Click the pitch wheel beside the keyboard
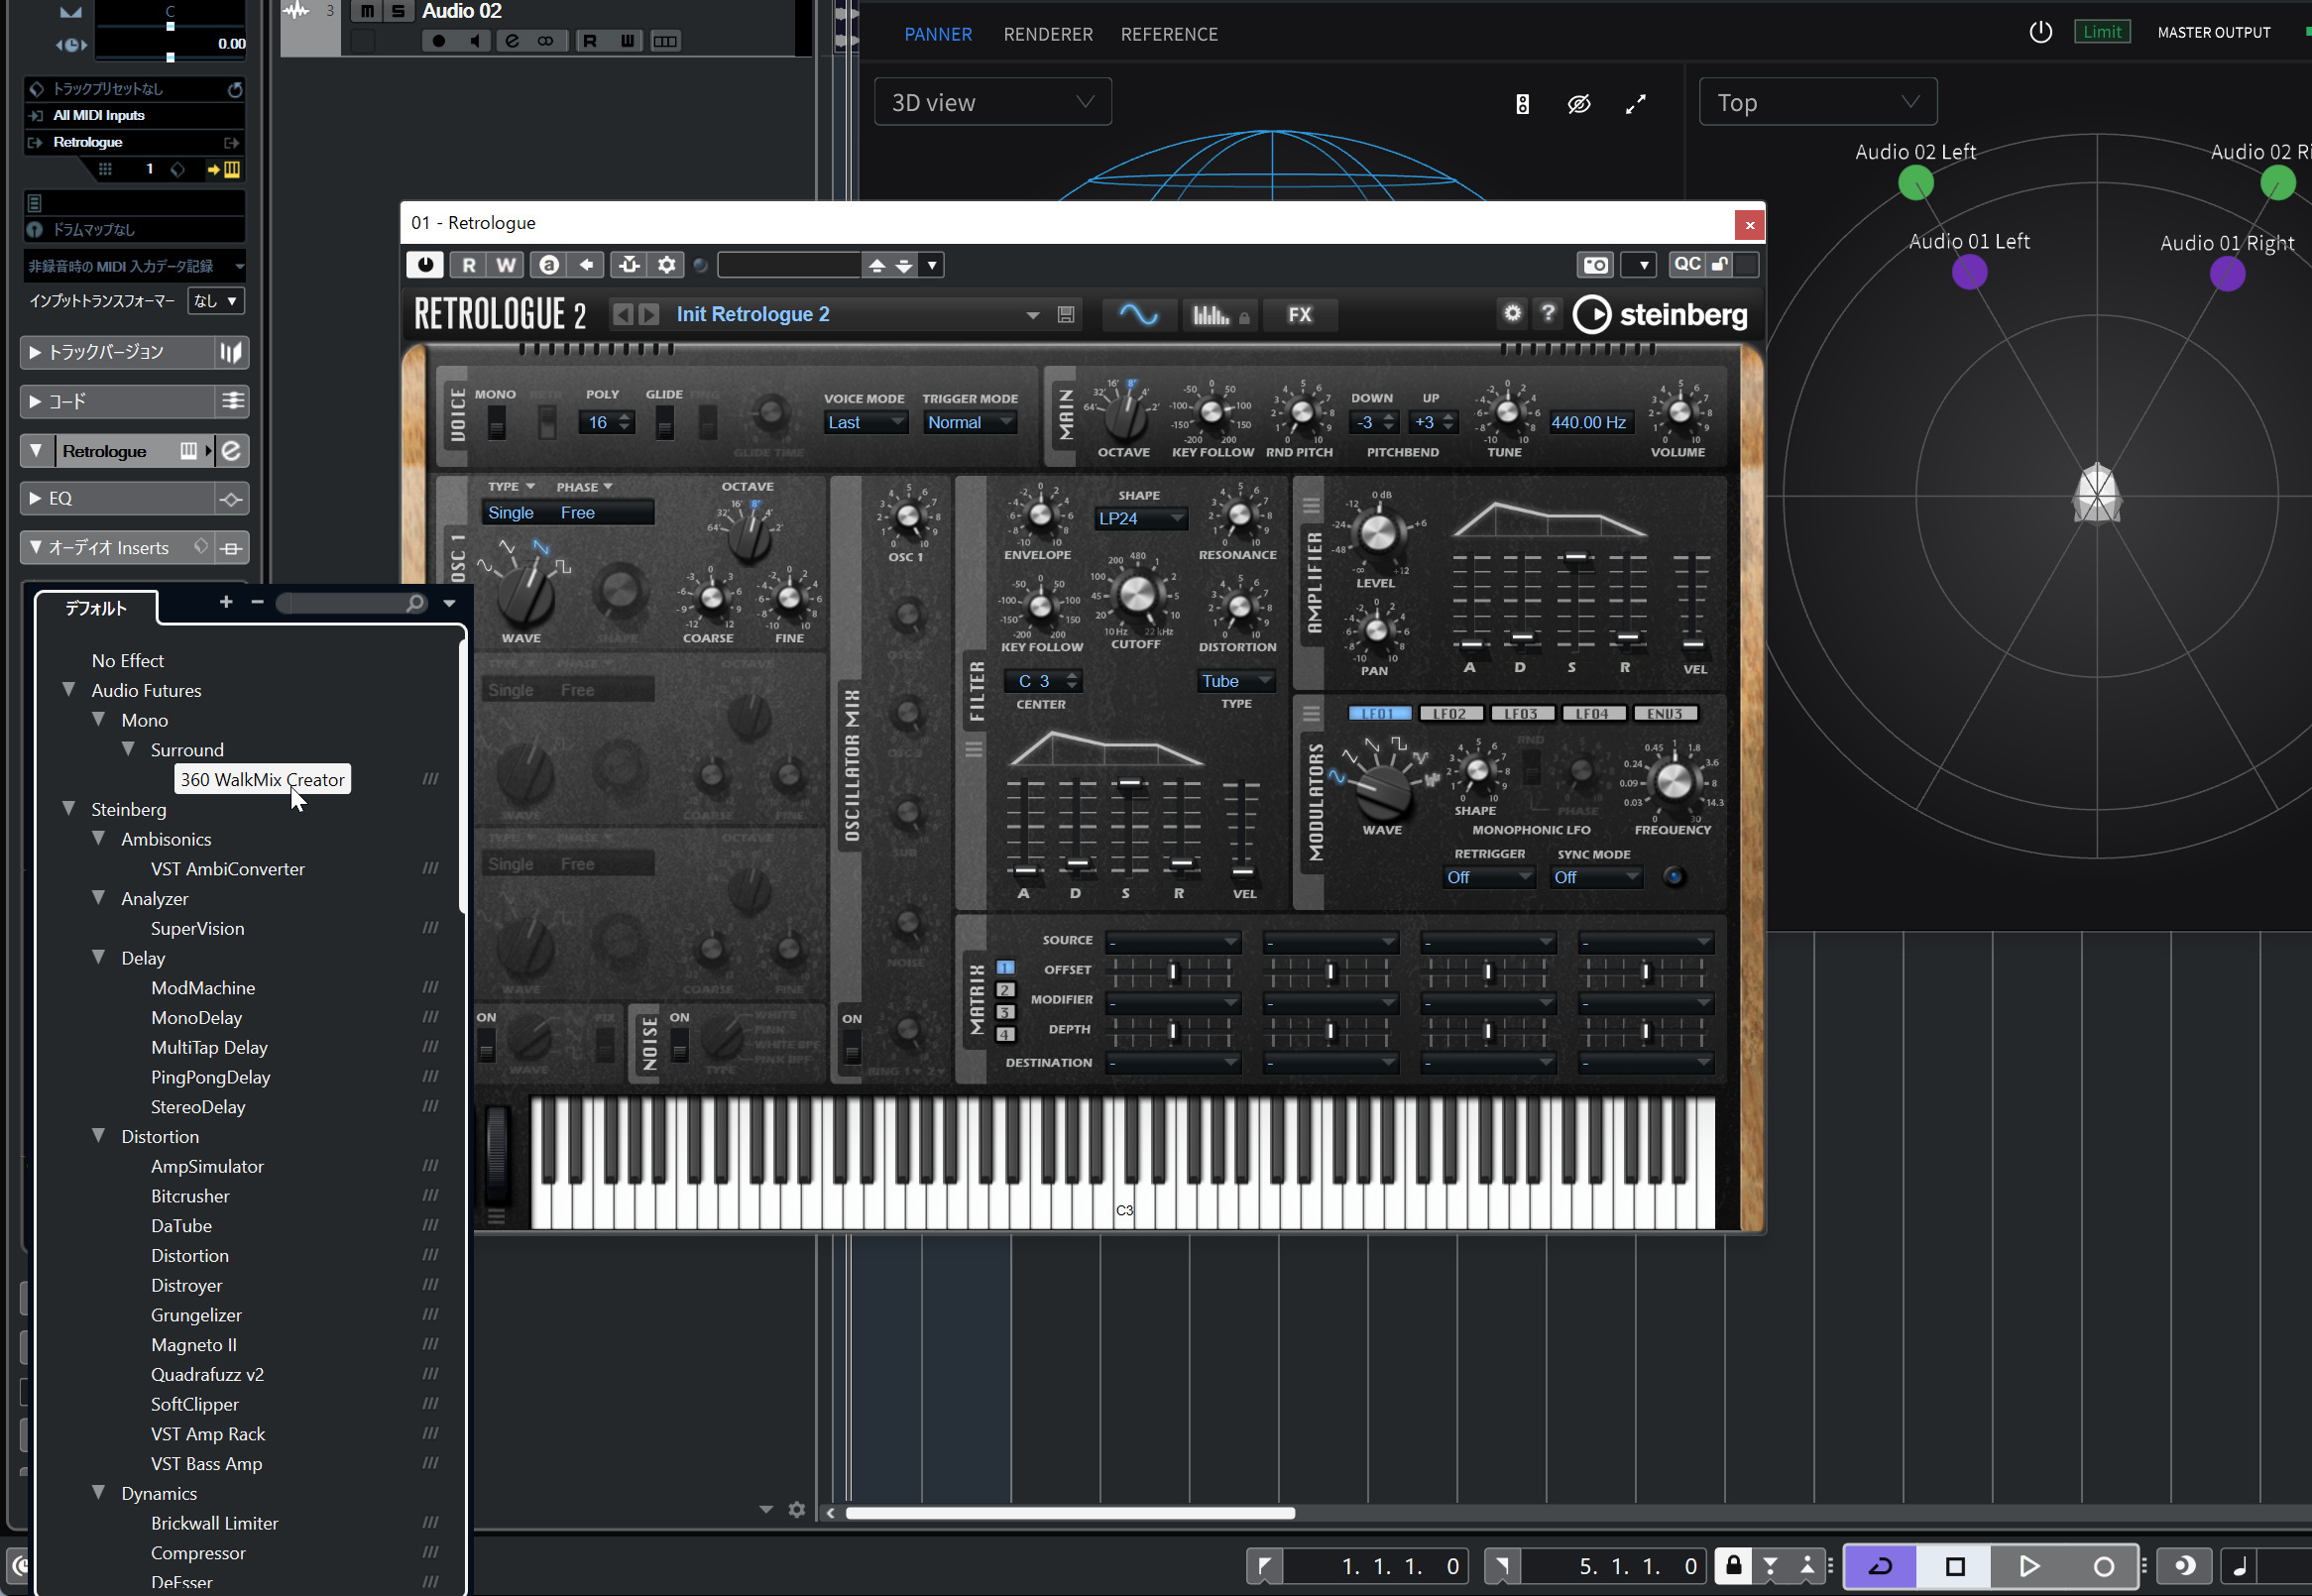This screenshot has width=2312, height=1596. [x=497, y=1155]
